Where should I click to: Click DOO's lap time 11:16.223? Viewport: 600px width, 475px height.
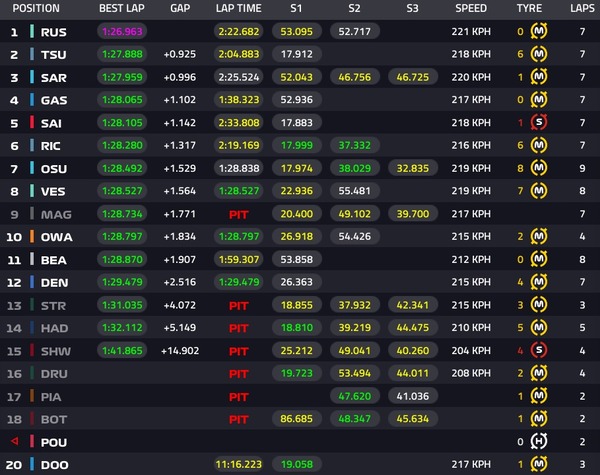tap(238, 464)
